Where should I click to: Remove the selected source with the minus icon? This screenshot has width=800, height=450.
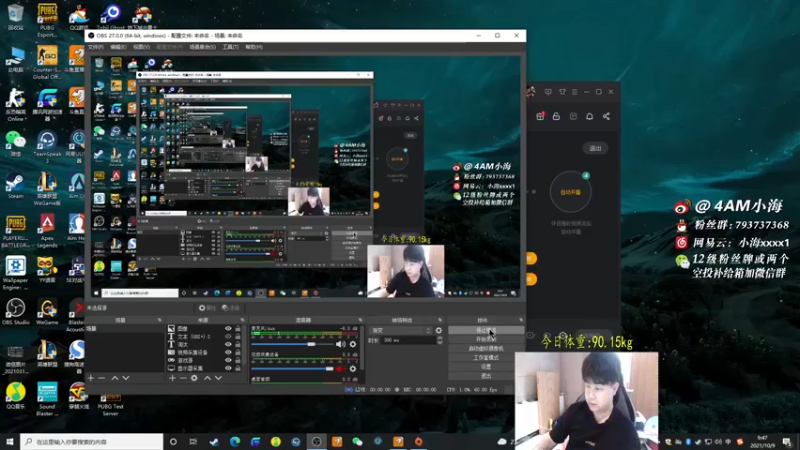click(x=183, y=378)
